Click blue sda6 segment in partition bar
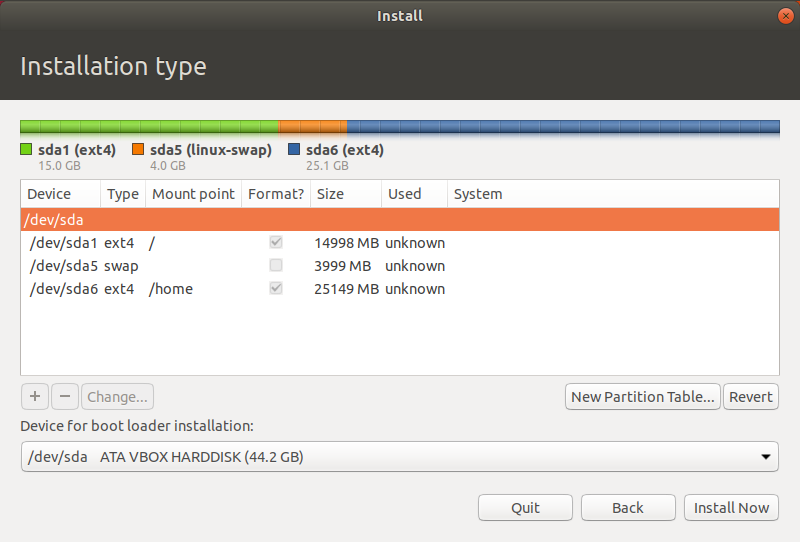This screenshot has width=800, height=542. 563,127
